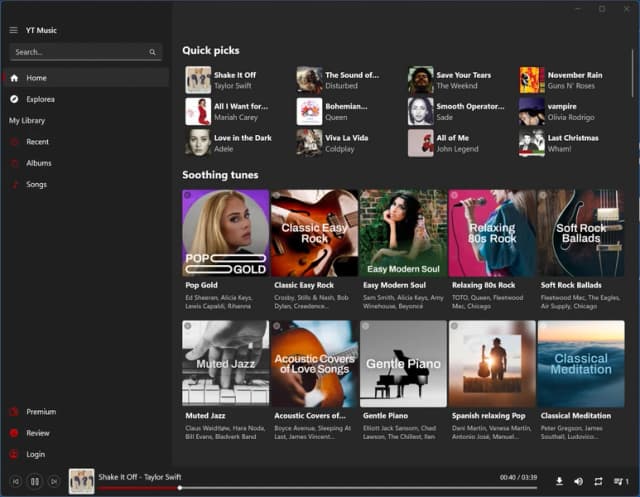Open the Review option

(x=85, y=433)
